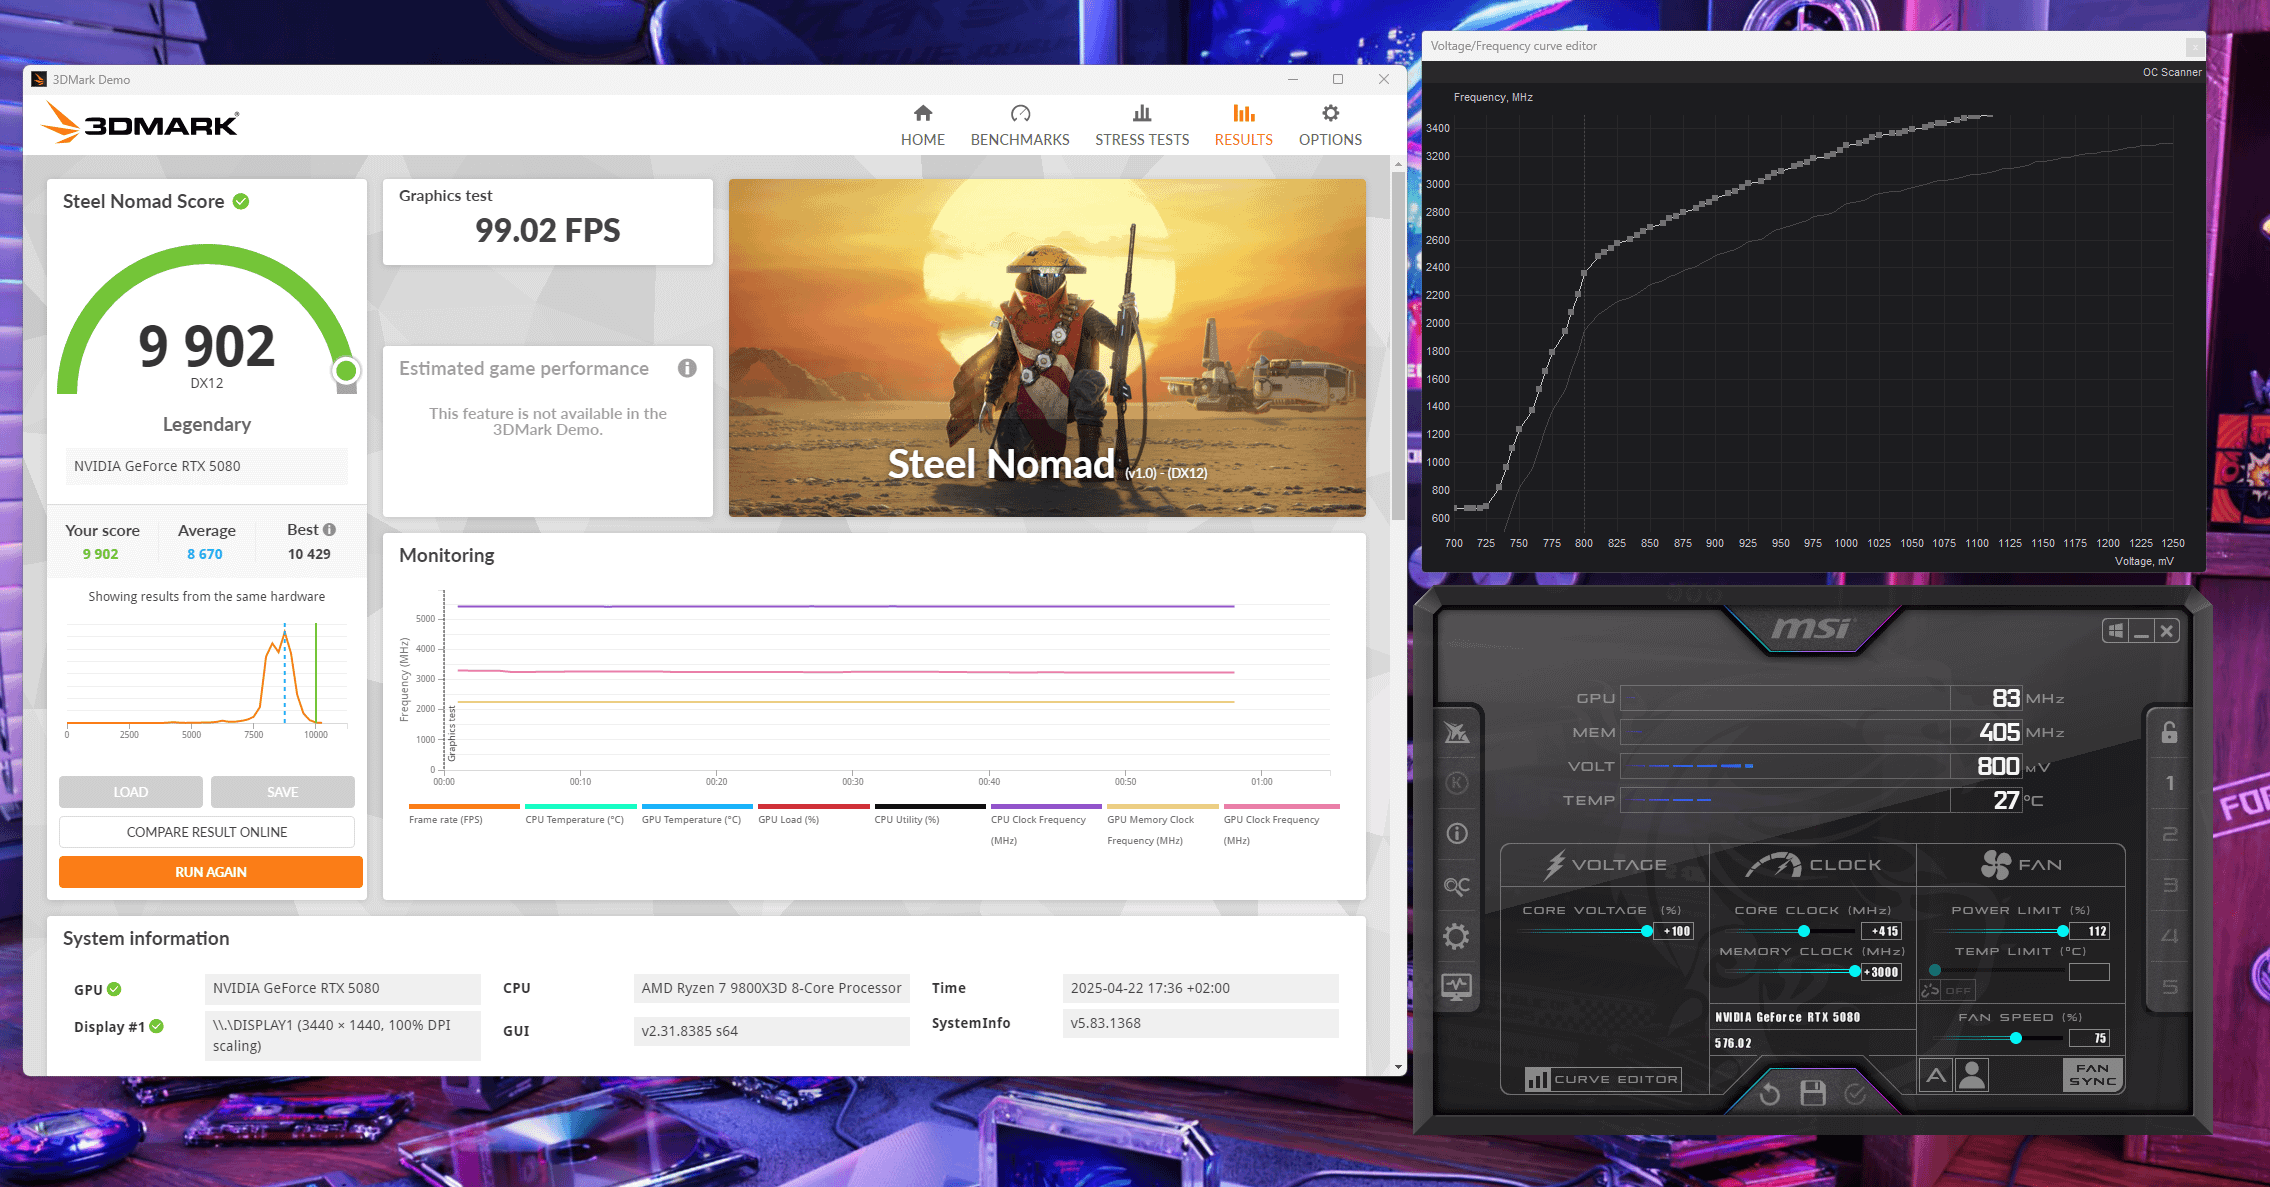
Task: Click the Save result button
Action: pyautogui.click(x=283, y=792)
